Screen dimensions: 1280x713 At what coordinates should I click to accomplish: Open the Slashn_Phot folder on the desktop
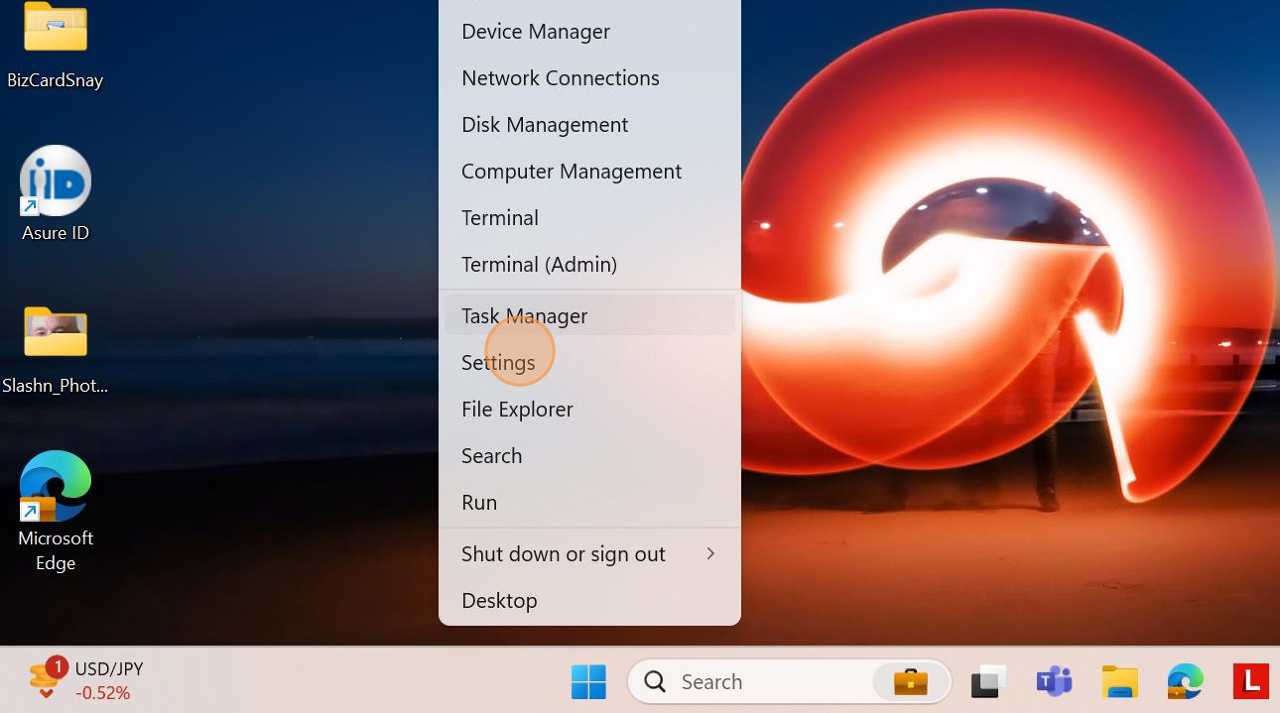click(x=55, y=332)
